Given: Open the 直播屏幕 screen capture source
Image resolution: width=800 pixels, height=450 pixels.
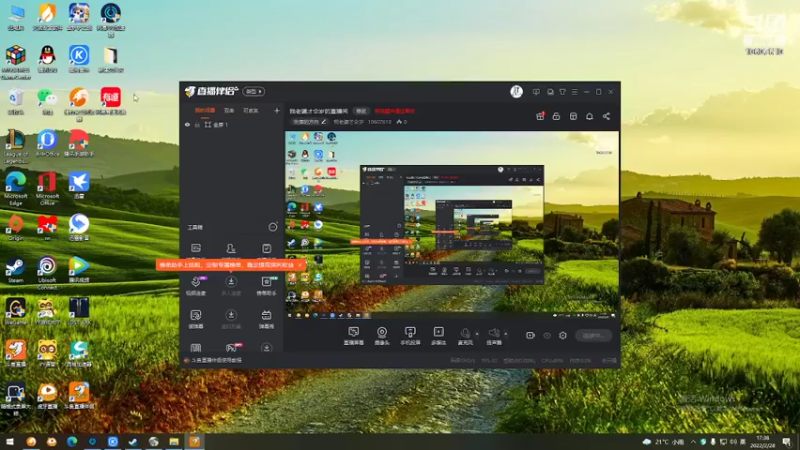Looking at the screenshot, I should click(354, 336).
